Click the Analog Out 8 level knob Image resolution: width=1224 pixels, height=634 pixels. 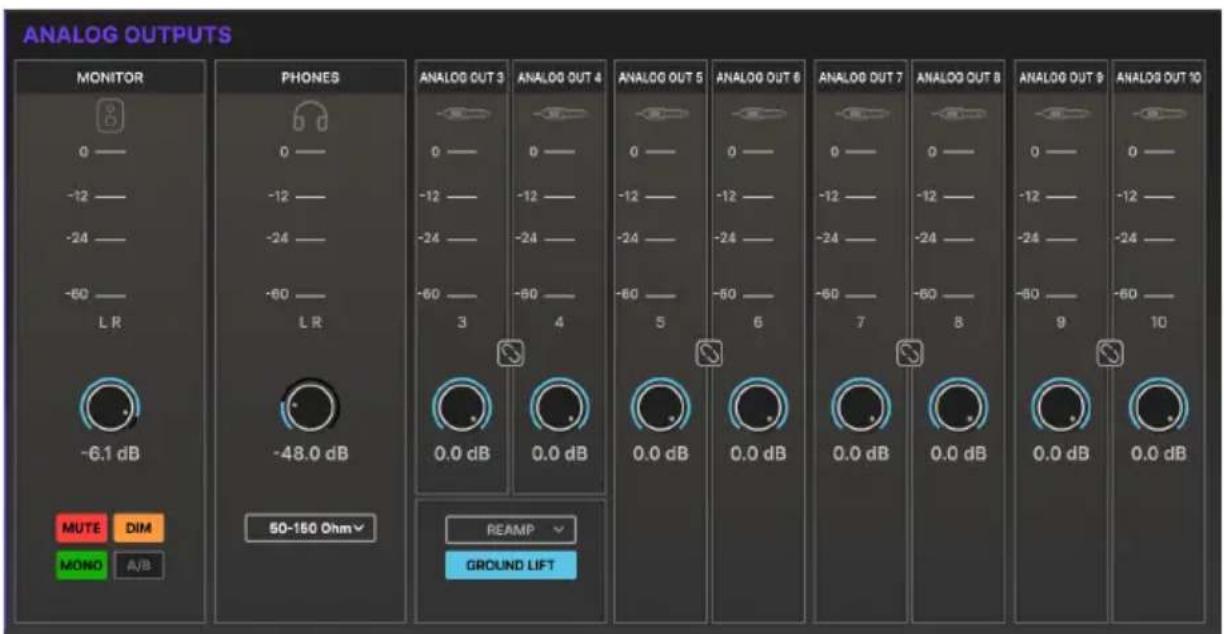point(959,408)
